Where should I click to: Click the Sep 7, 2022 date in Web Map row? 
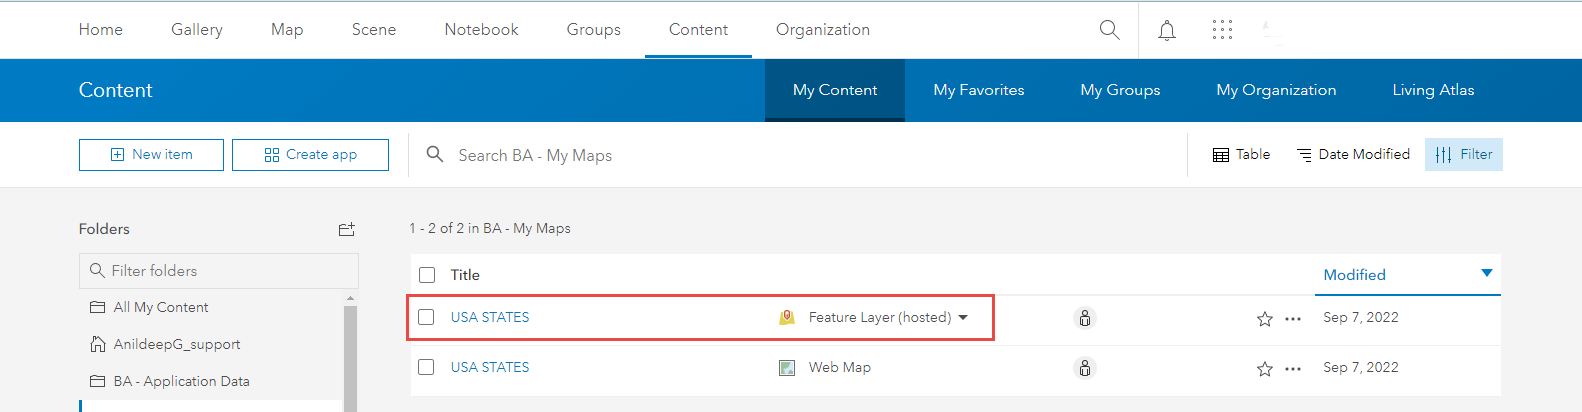coord(1361,367)
